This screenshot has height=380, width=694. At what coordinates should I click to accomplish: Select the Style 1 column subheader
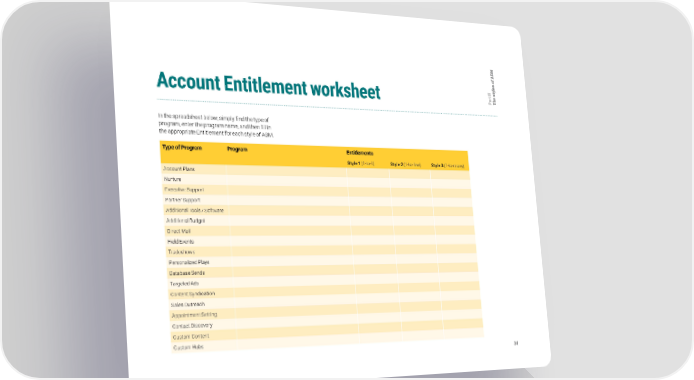[x=360, y=163]
